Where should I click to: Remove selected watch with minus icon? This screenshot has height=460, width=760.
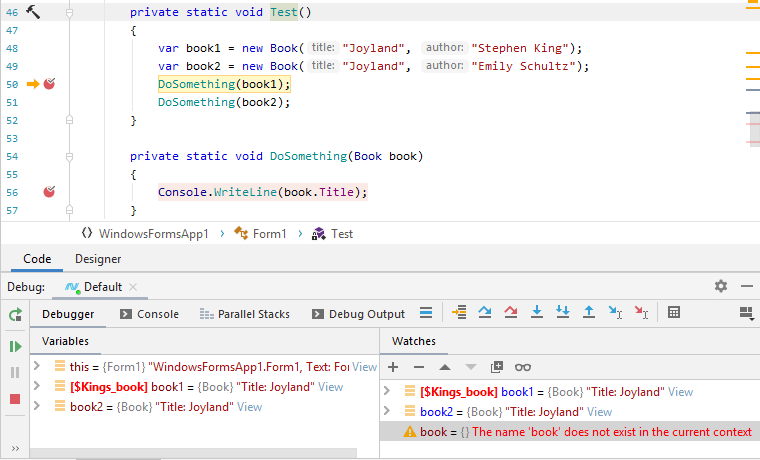(419, 367)
